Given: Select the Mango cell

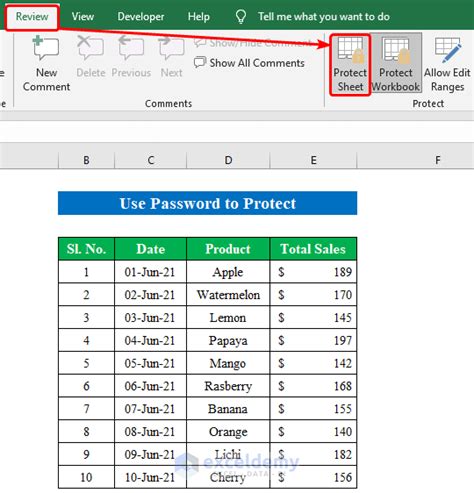Looking at the screenshot, I should (x=228, y=363).
